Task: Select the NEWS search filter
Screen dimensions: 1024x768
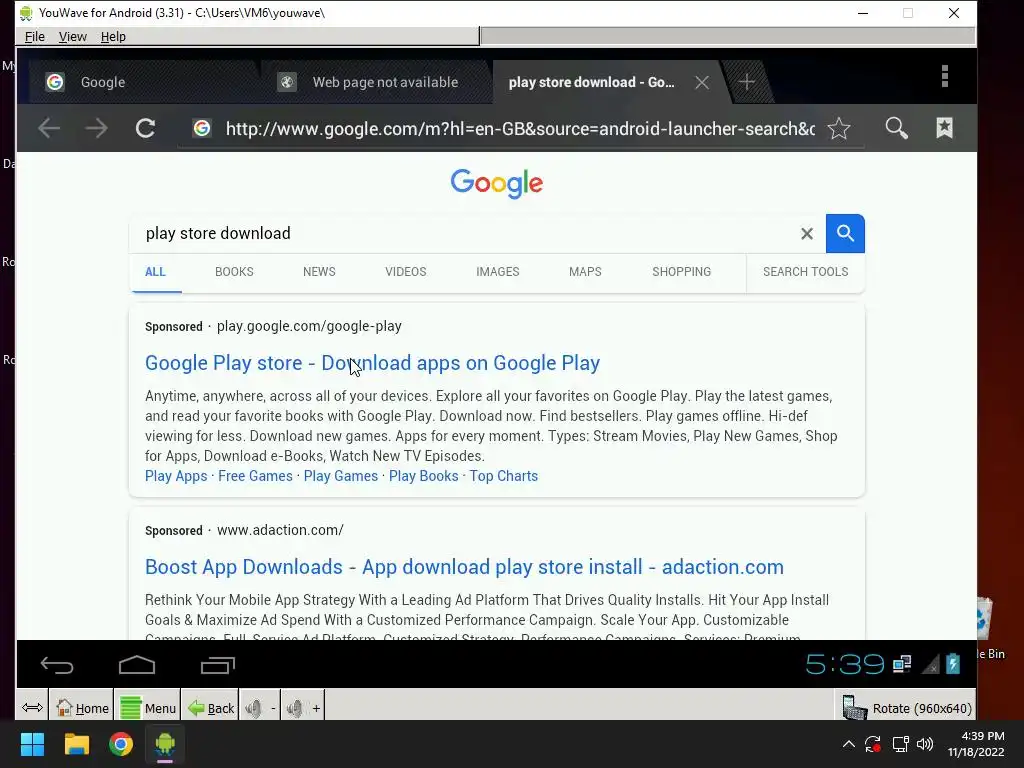Action: [x=319, y=272]
